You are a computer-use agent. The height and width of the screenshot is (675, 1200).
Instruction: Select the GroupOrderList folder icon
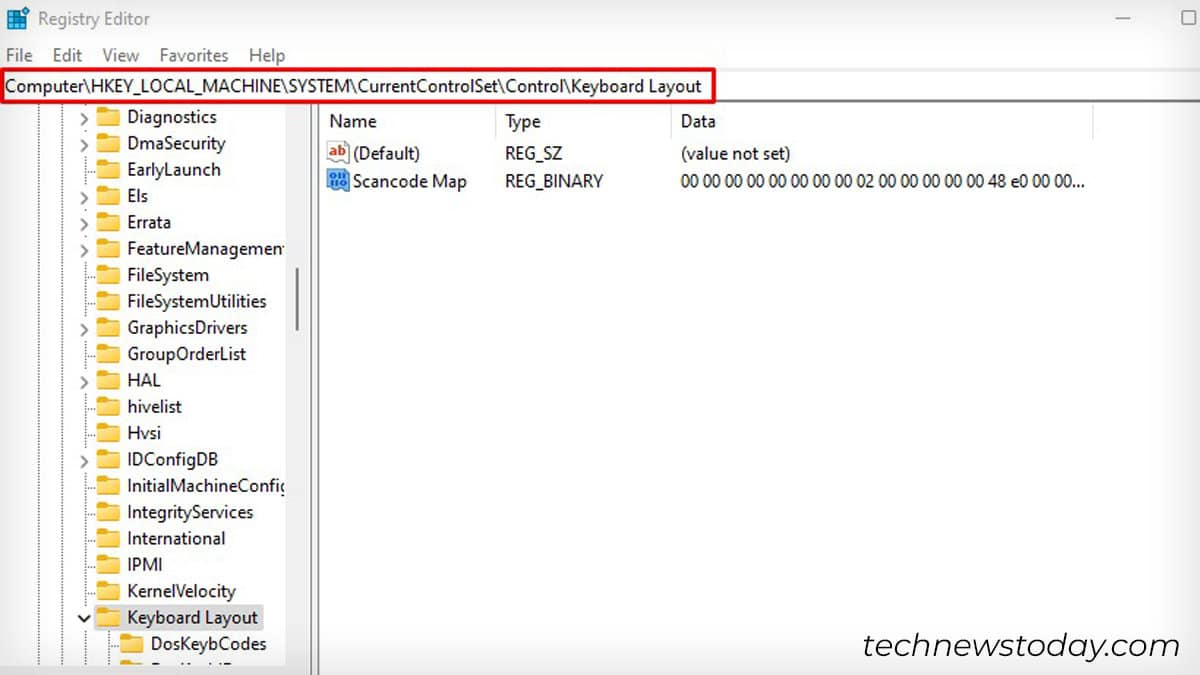point(108,354)
